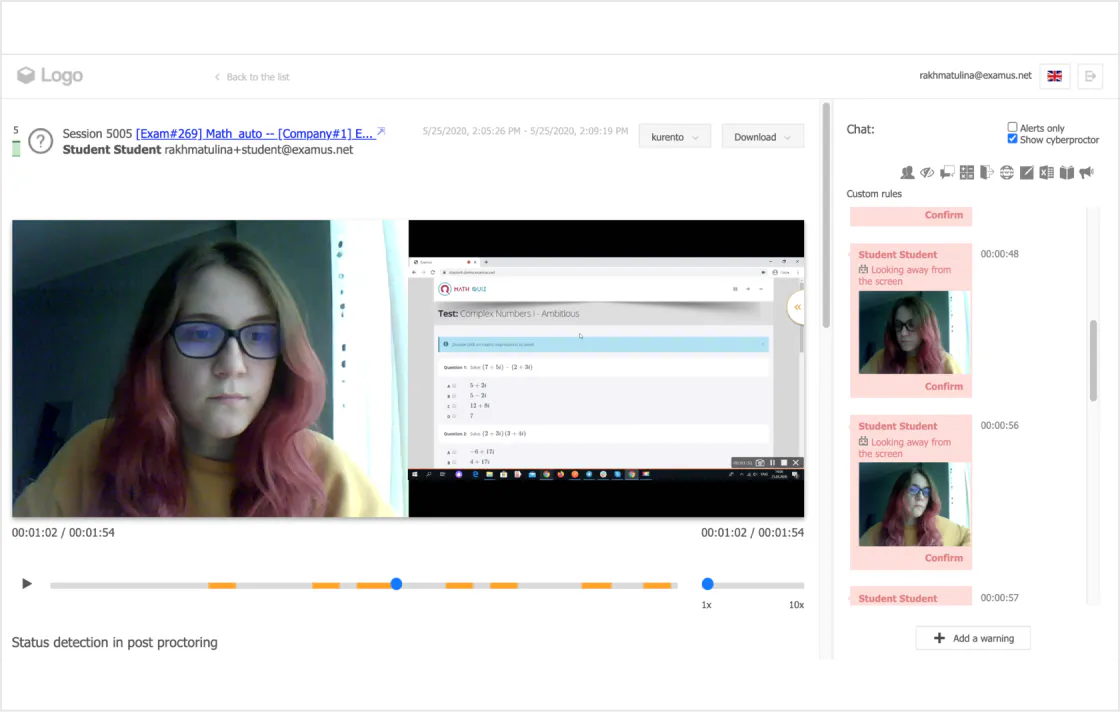1120x712 pixels.
Task: Click the playback speed slider handle
Action: click(708, 584)
